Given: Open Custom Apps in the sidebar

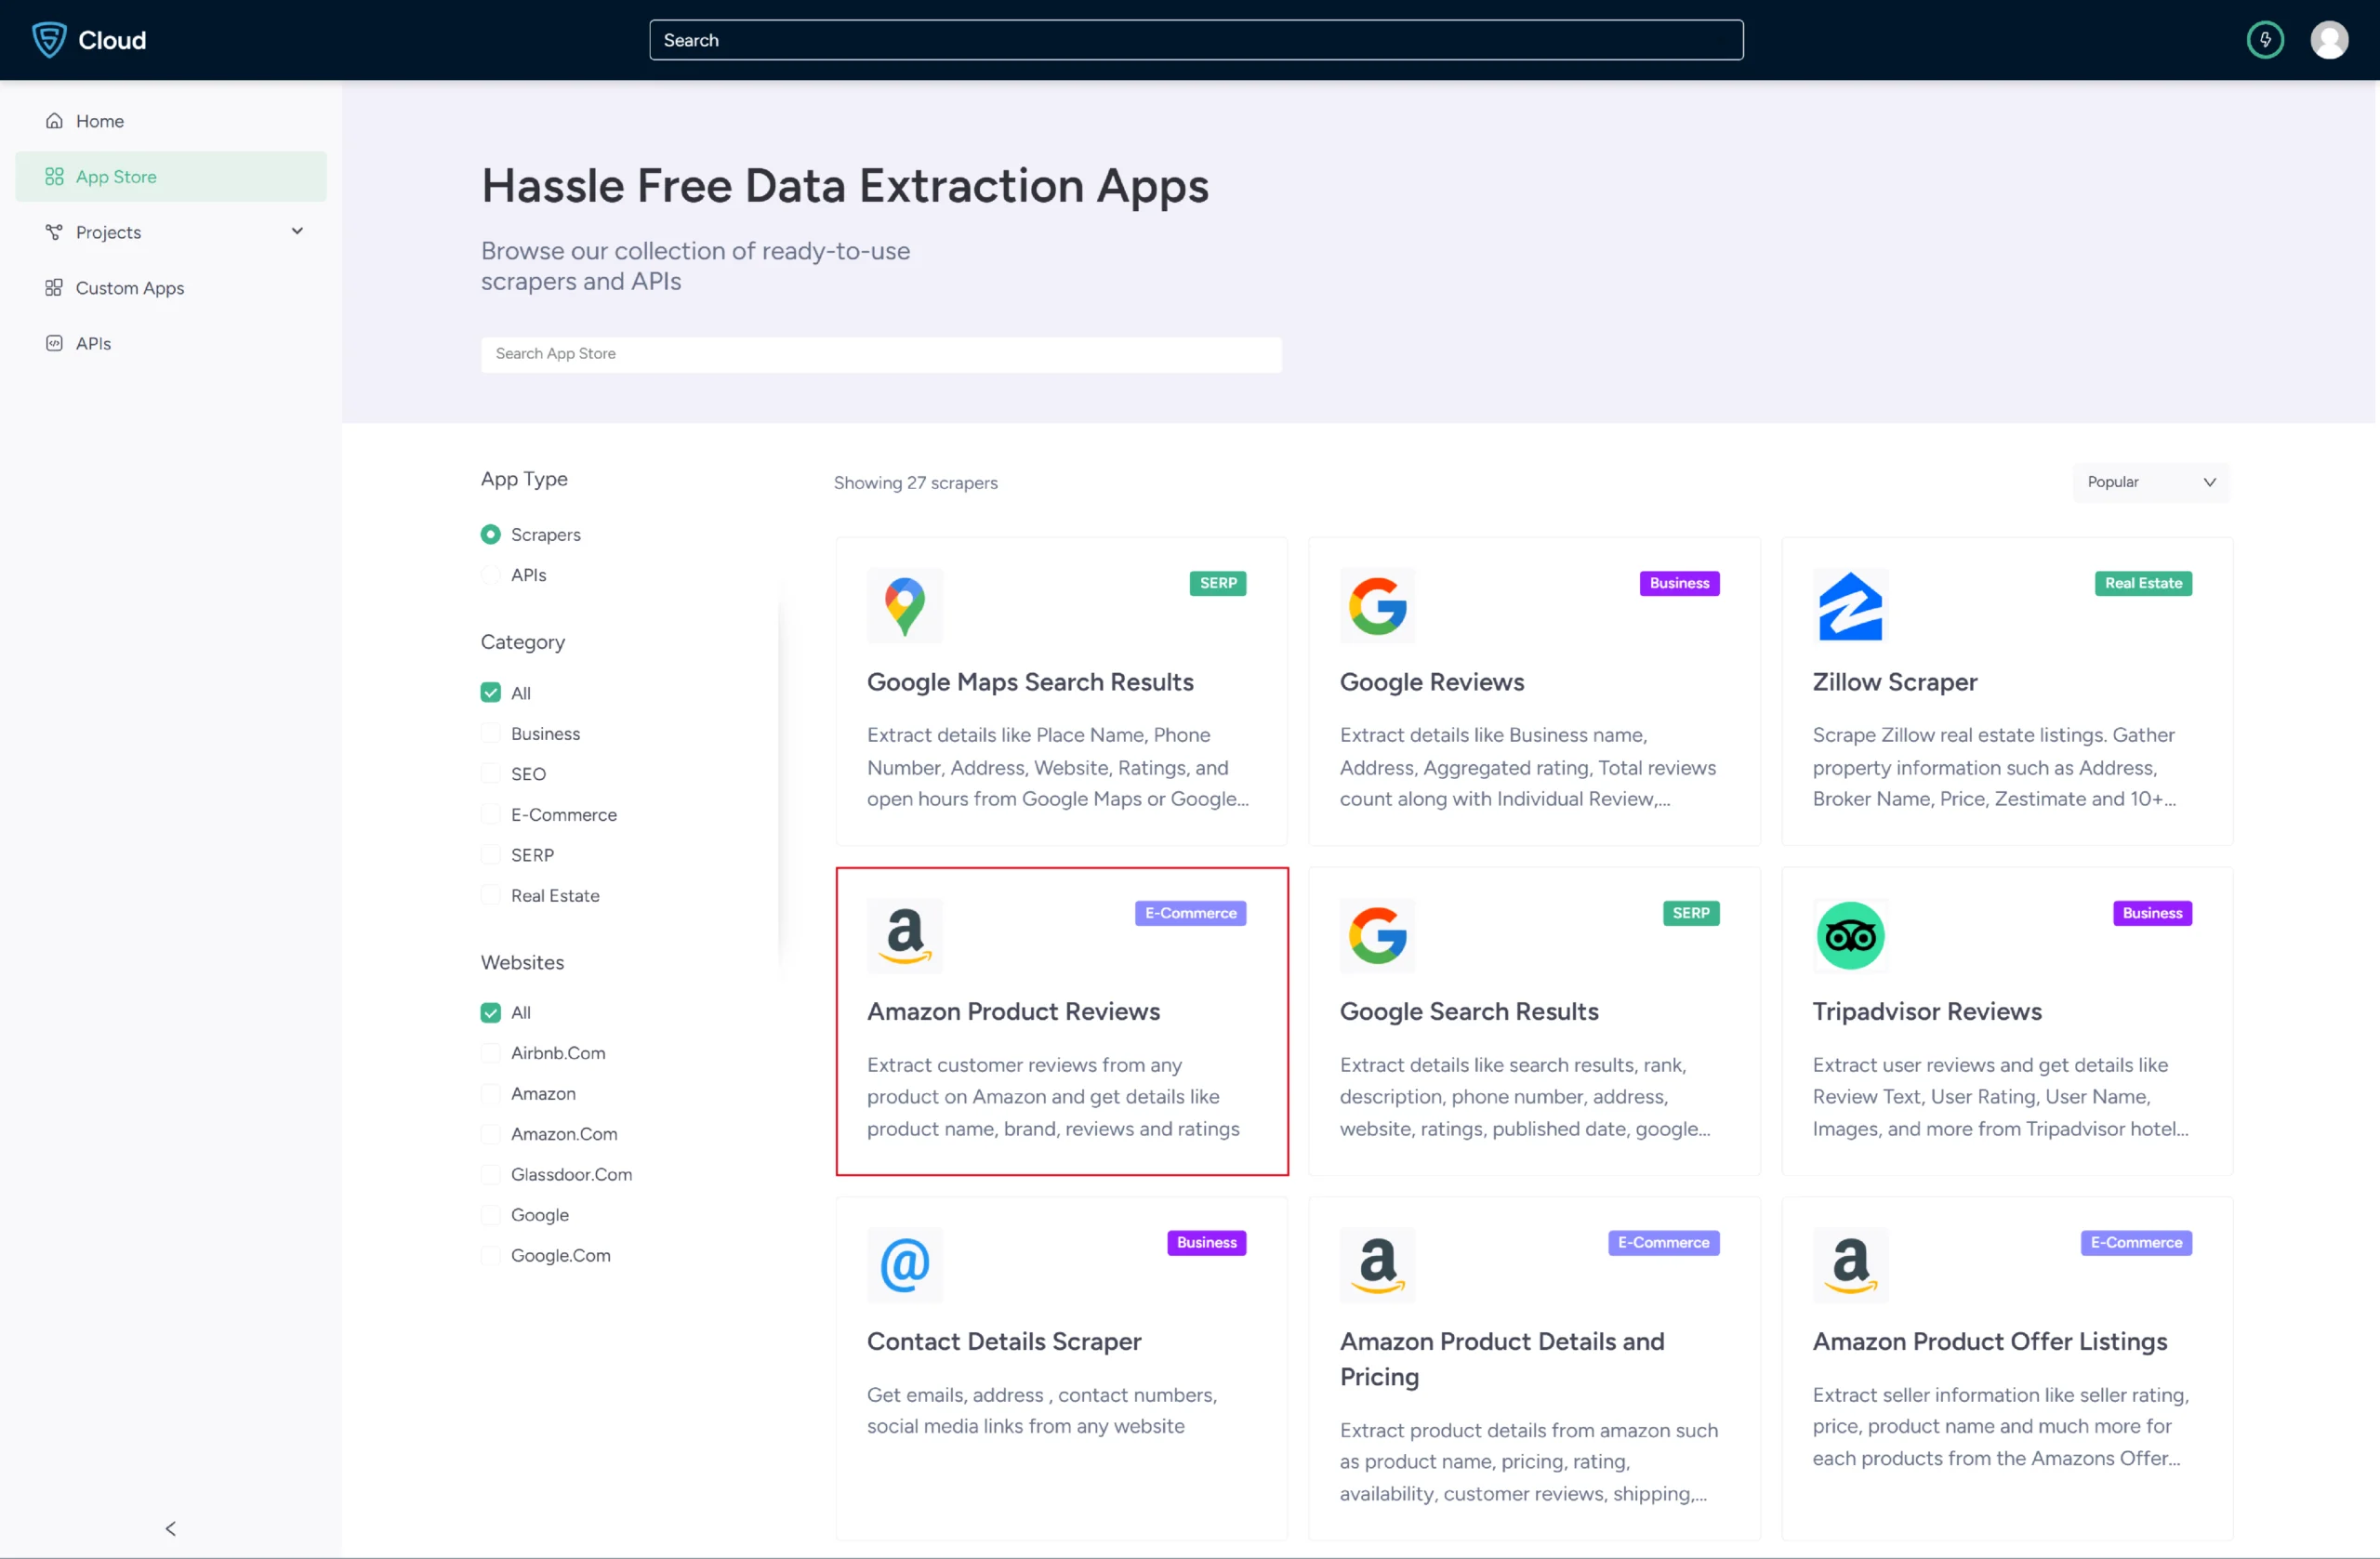Looking at the screenshot, I should click(x=171, y=288).
